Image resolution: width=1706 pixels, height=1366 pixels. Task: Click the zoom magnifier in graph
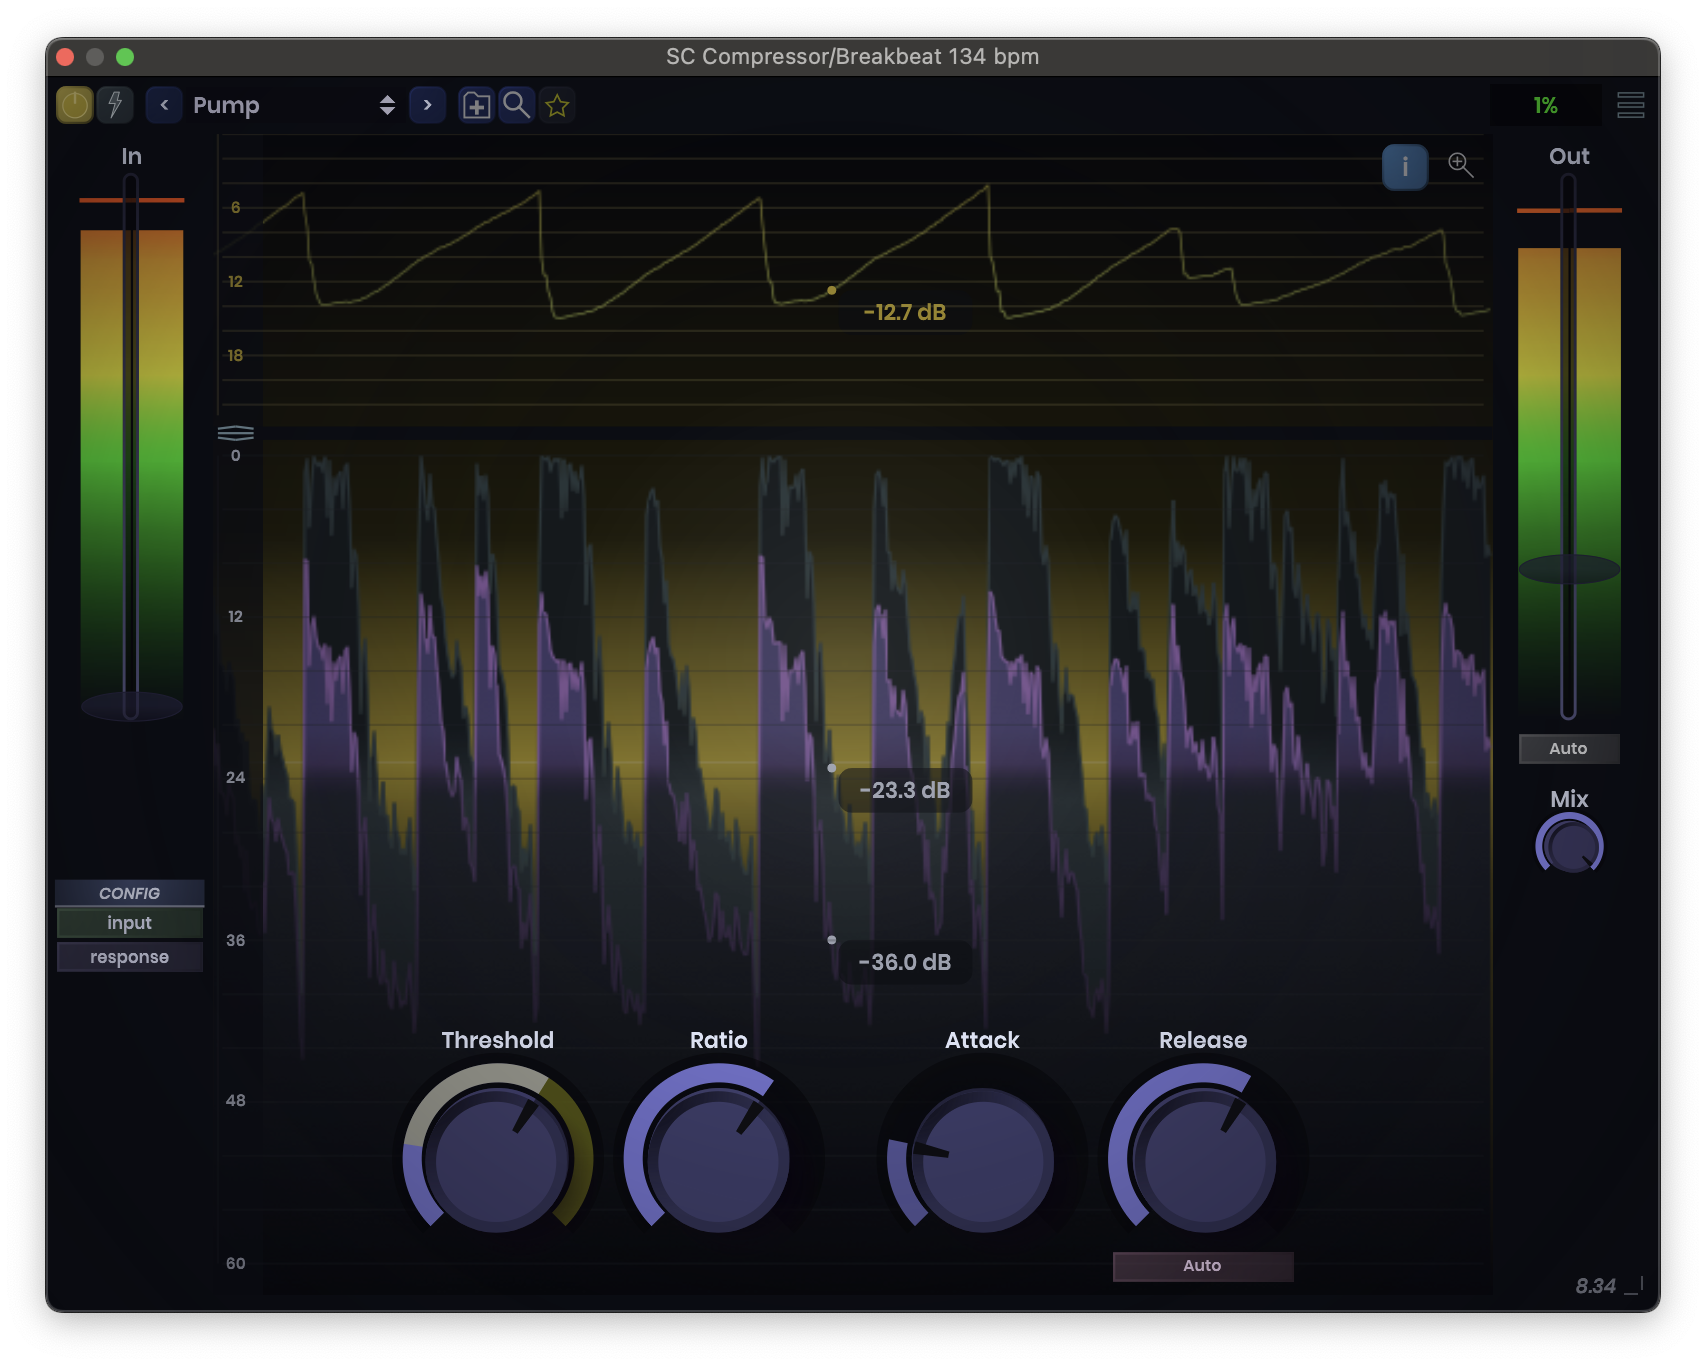1460,165
